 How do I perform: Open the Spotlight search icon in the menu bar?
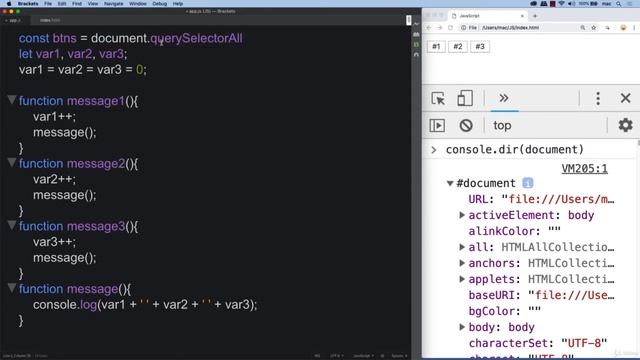(x=619, y=4)
